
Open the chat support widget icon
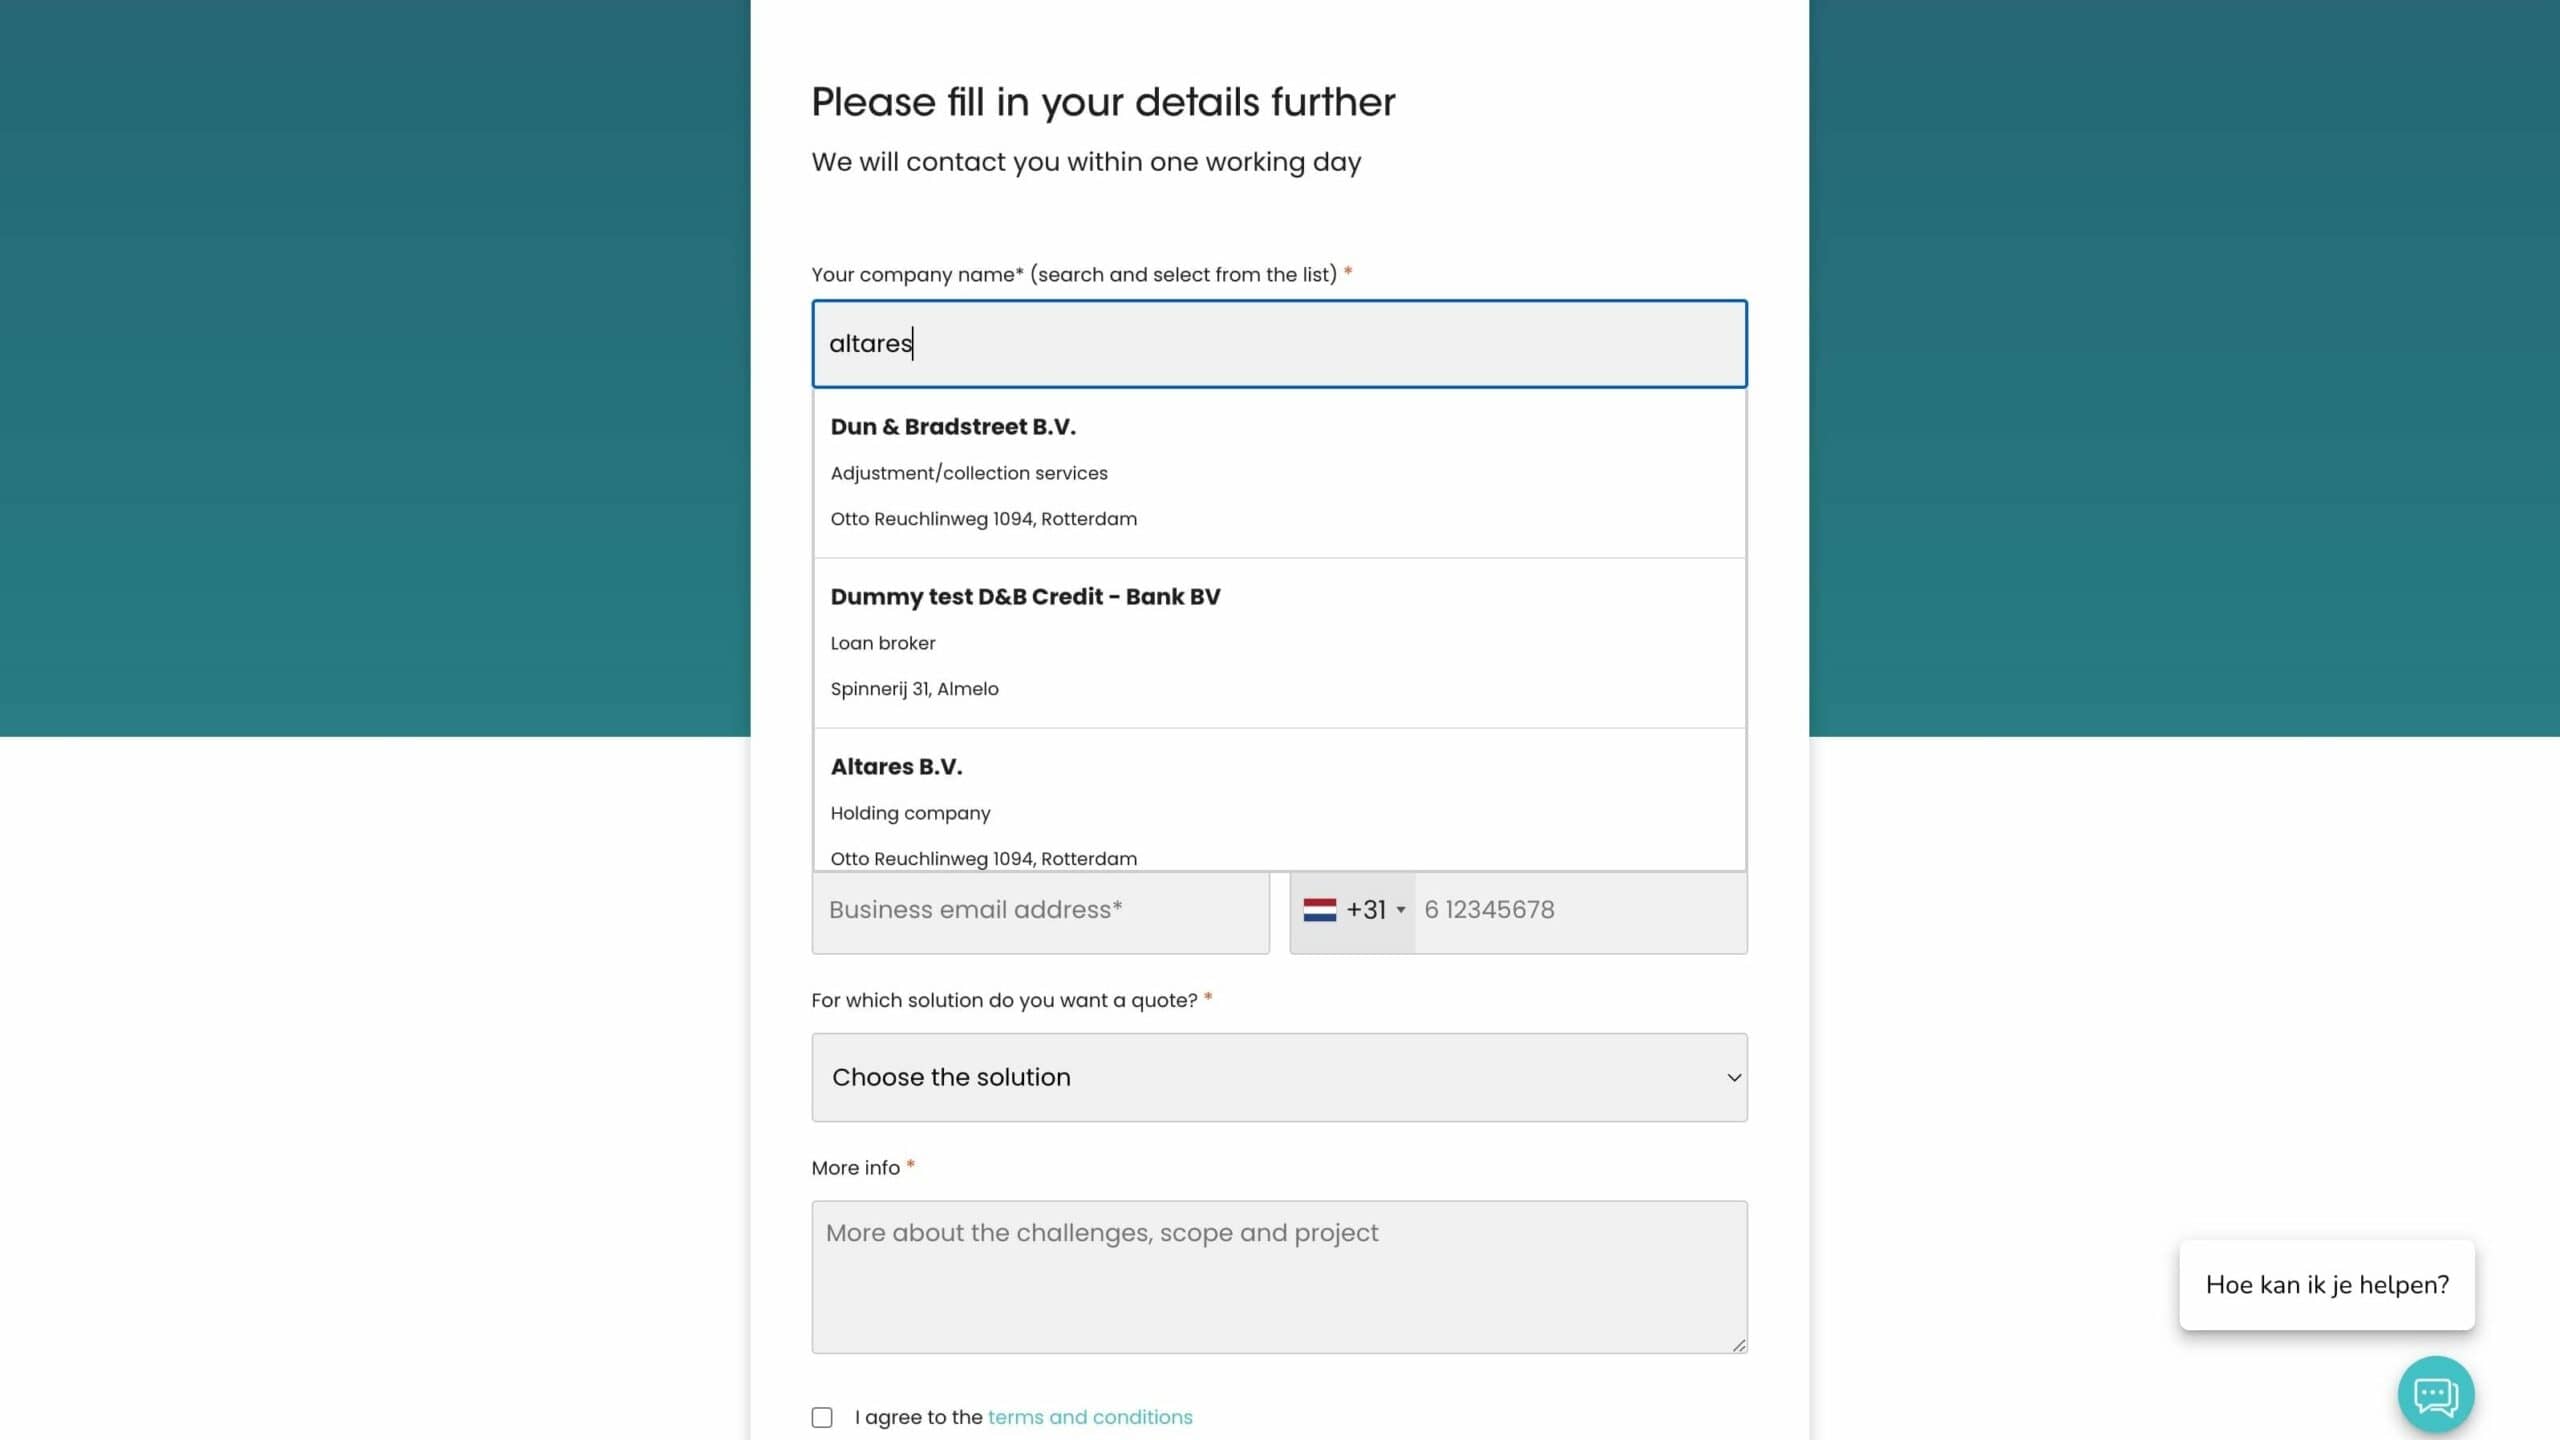pos(2436,1394)
